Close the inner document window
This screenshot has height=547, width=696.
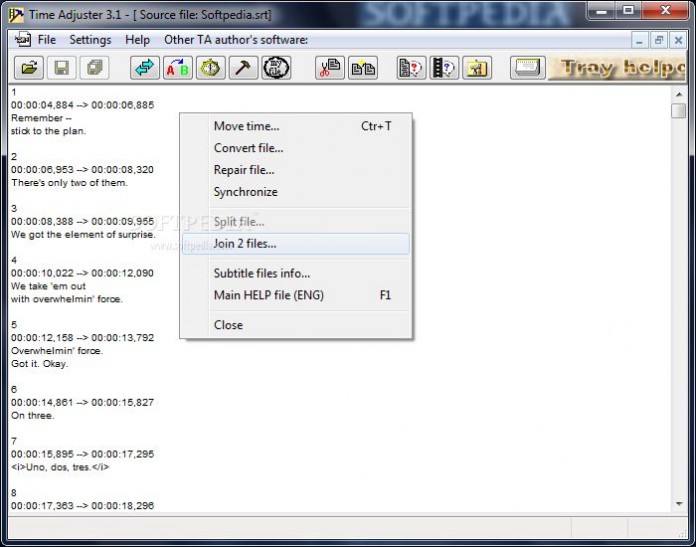678,41
